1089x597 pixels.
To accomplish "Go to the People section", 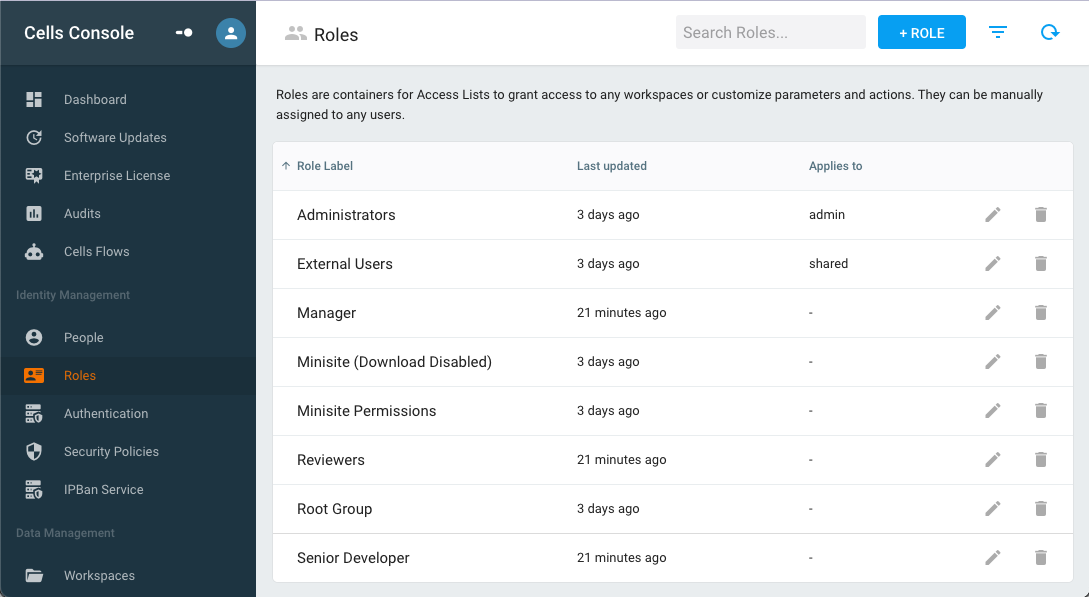I will pyautogui.click(x=128, y=337).
